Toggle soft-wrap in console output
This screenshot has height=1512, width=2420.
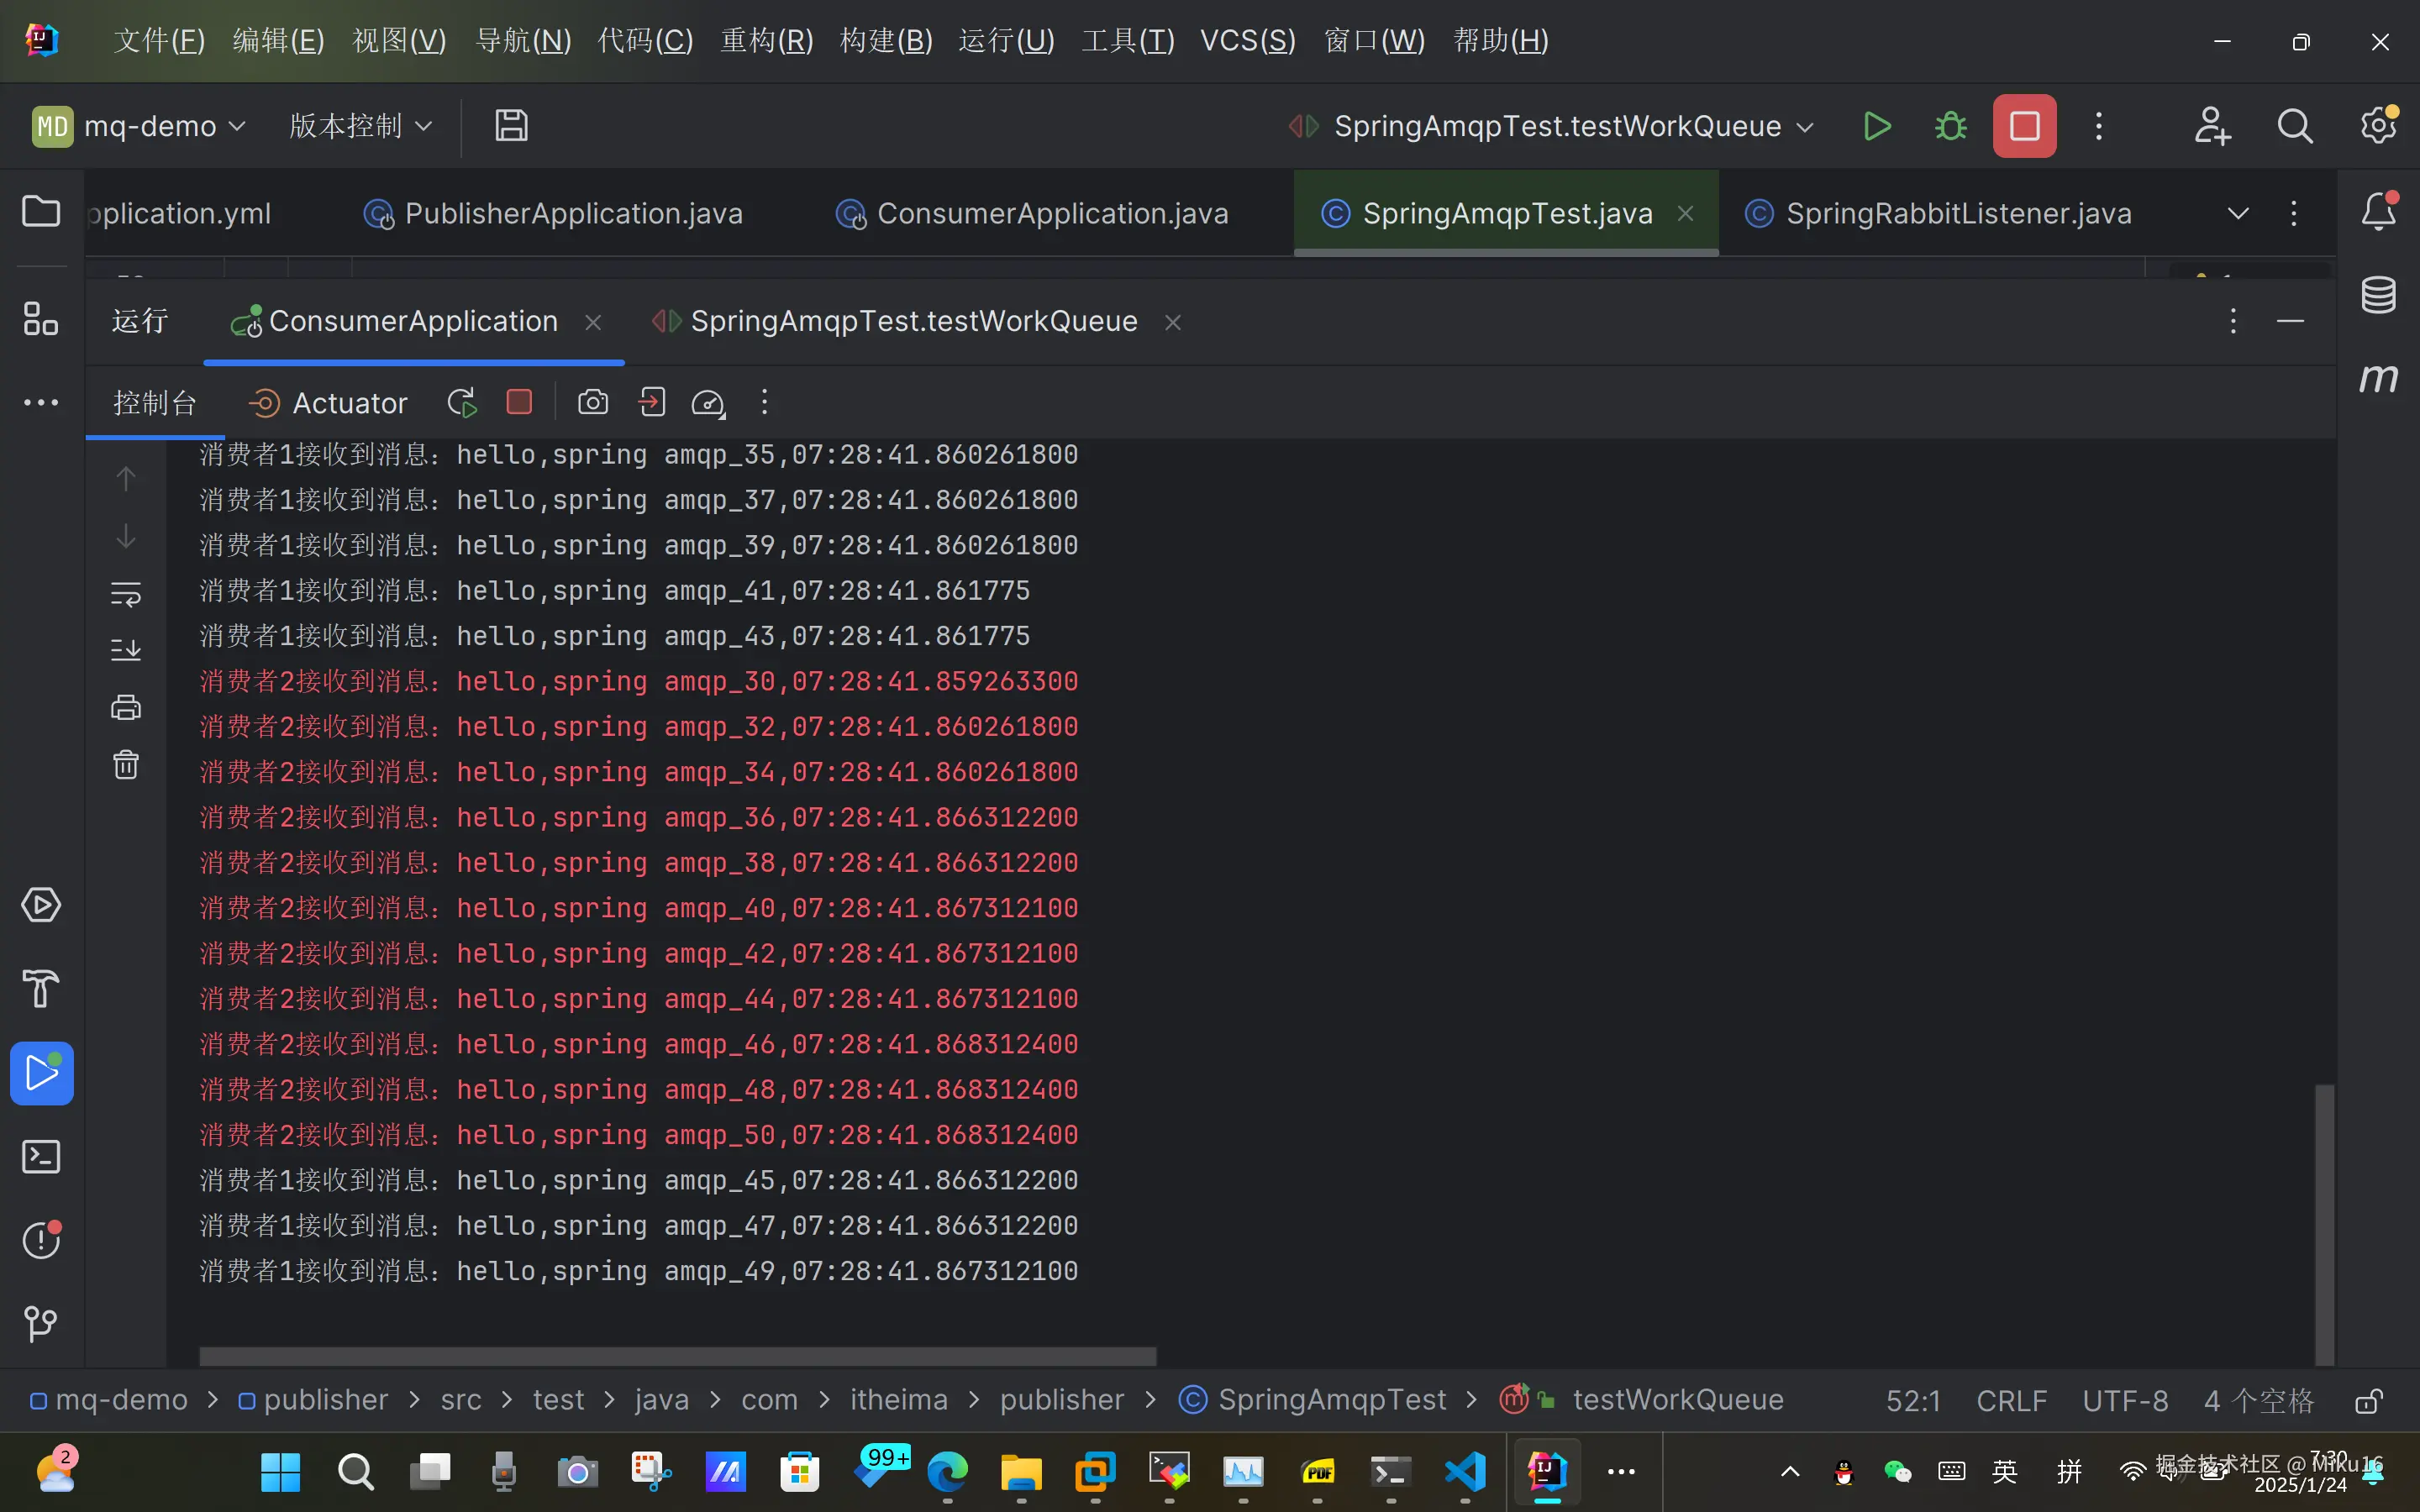(x=126, y=594)
